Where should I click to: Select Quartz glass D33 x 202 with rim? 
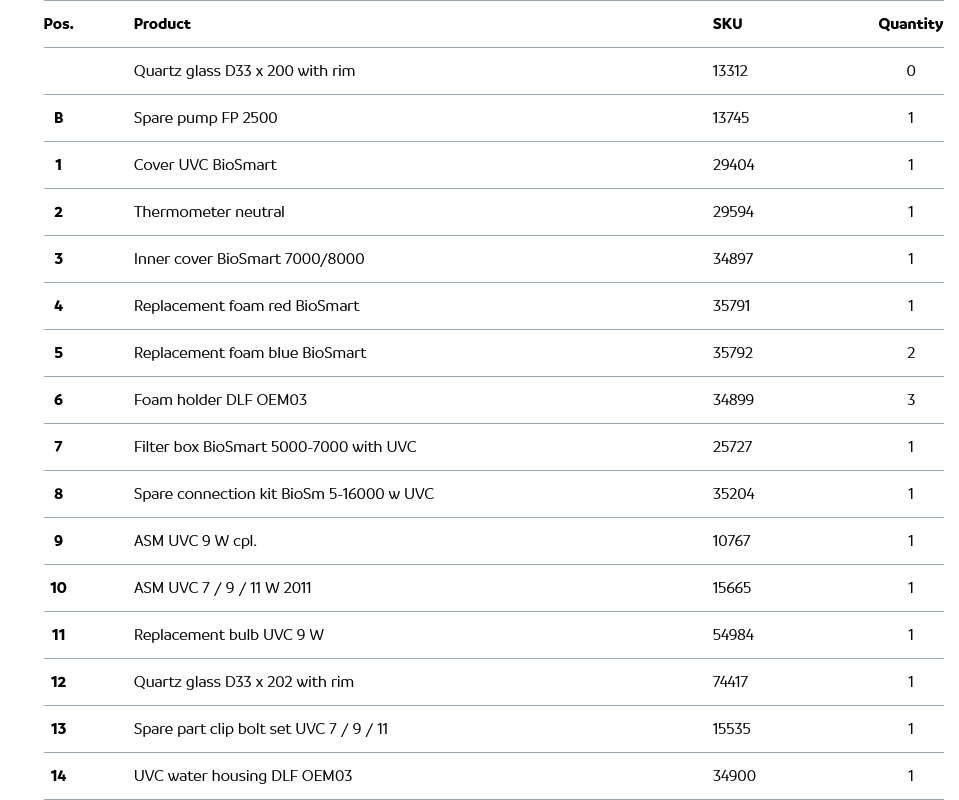click(x=244, y=682)
